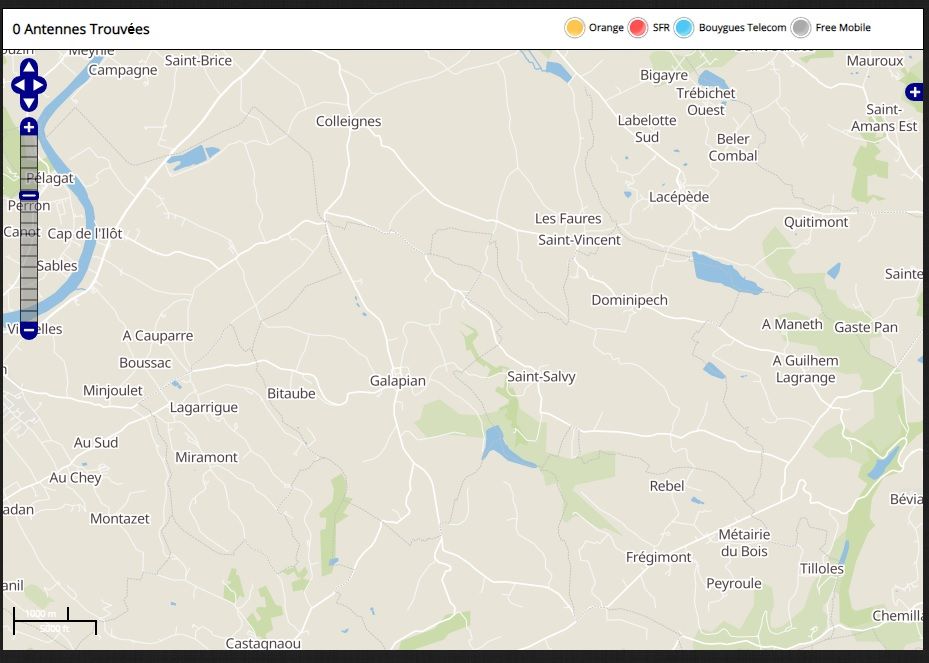
Task: Click the map scale bar
Action: 55,620
